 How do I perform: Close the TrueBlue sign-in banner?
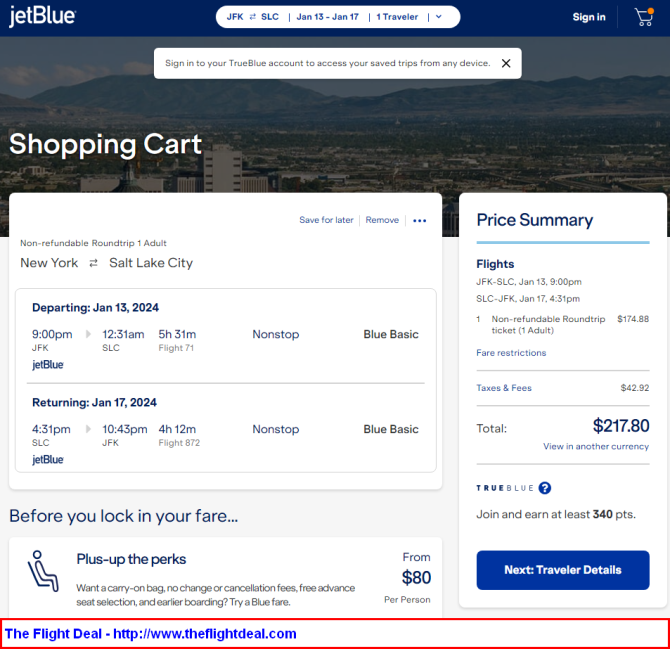(x=506, y=63)
